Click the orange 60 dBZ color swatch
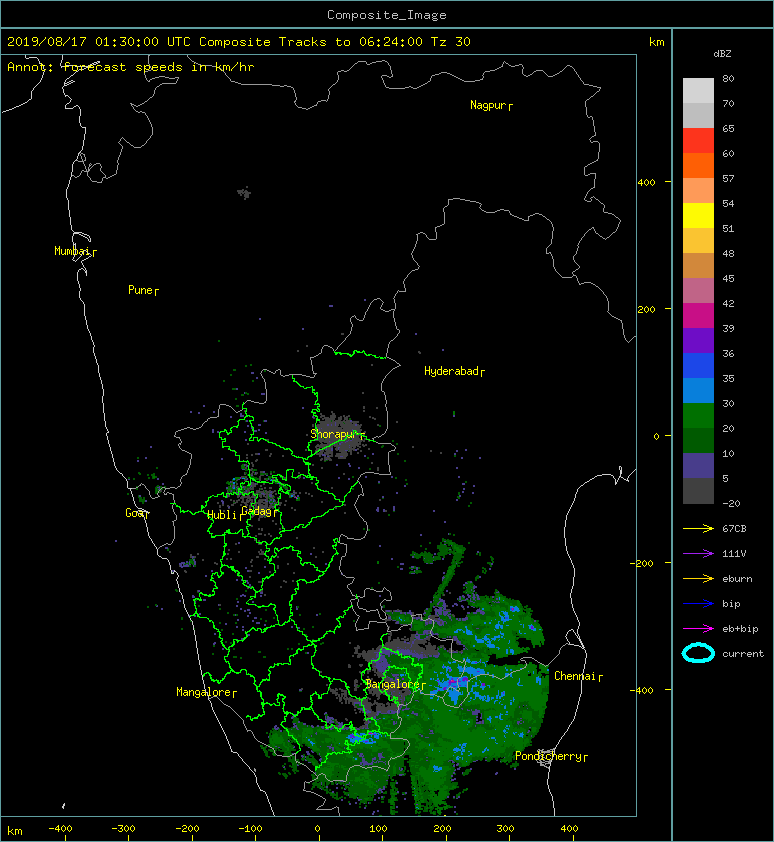This screenshot has height=842, width=774. pos(698,165)
